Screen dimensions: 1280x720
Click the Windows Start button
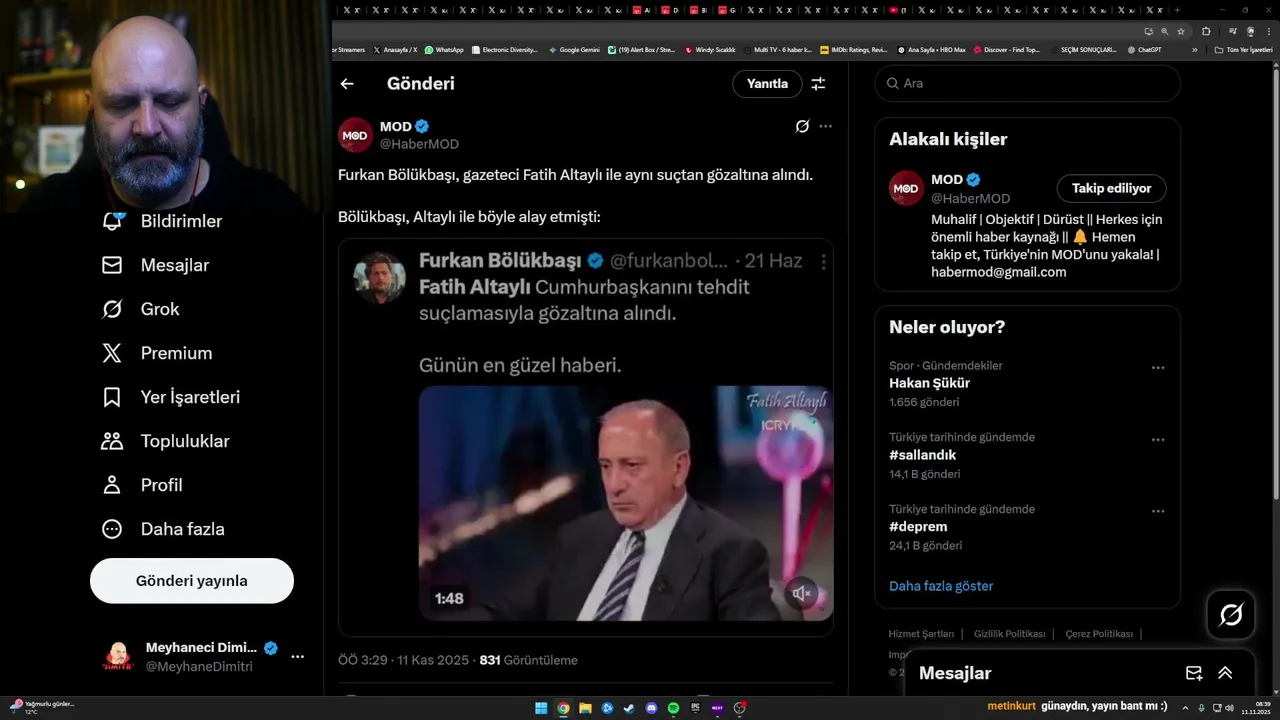(541, 708)
